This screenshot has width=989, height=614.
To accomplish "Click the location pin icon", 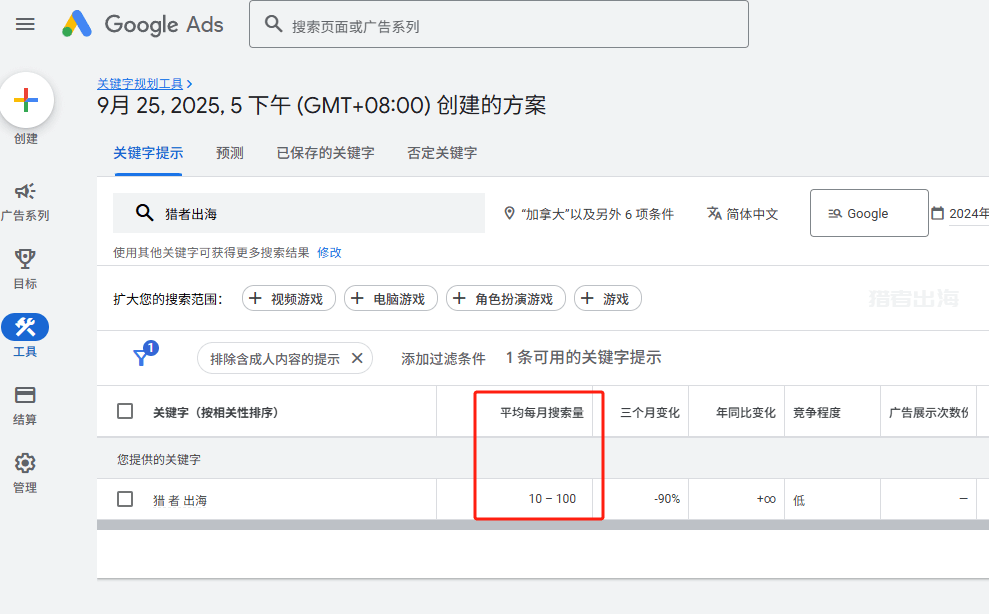I will pos(510,213).
